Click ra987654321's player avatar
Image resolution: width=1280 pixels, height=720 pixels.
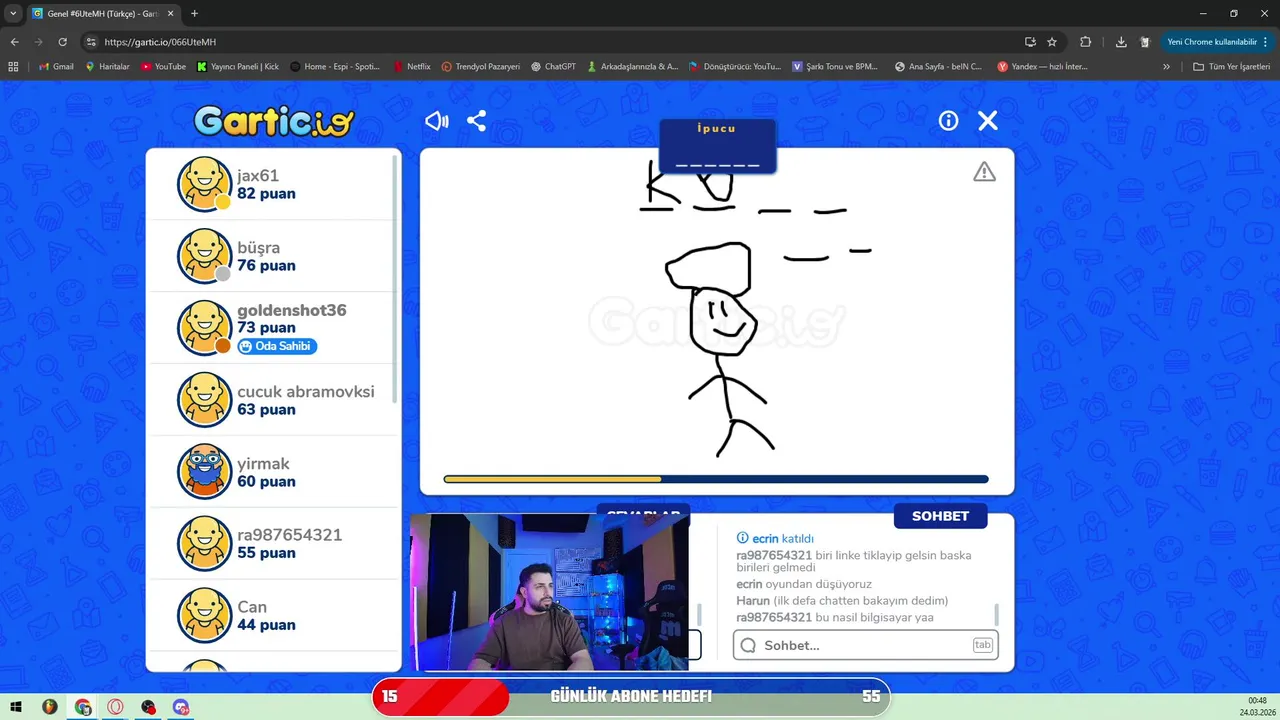pyautogui.click(x=205, y=544)
